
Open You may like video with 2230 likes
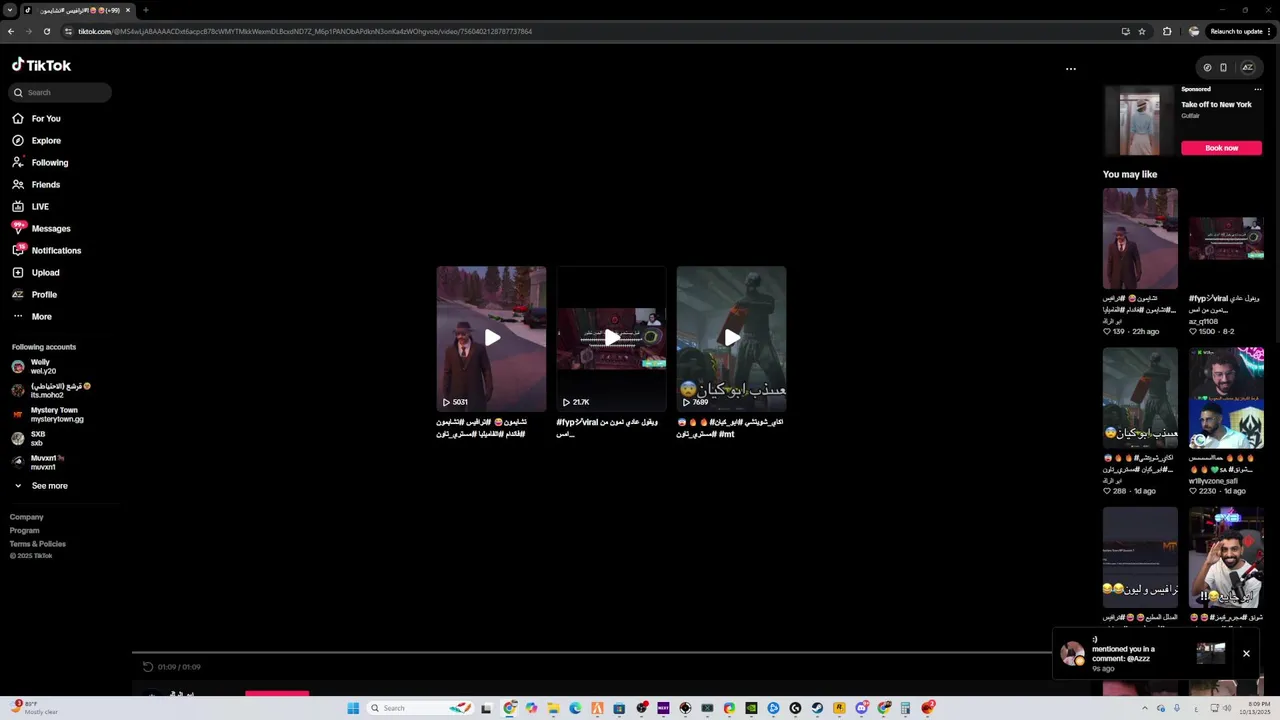pos(1226,398)
